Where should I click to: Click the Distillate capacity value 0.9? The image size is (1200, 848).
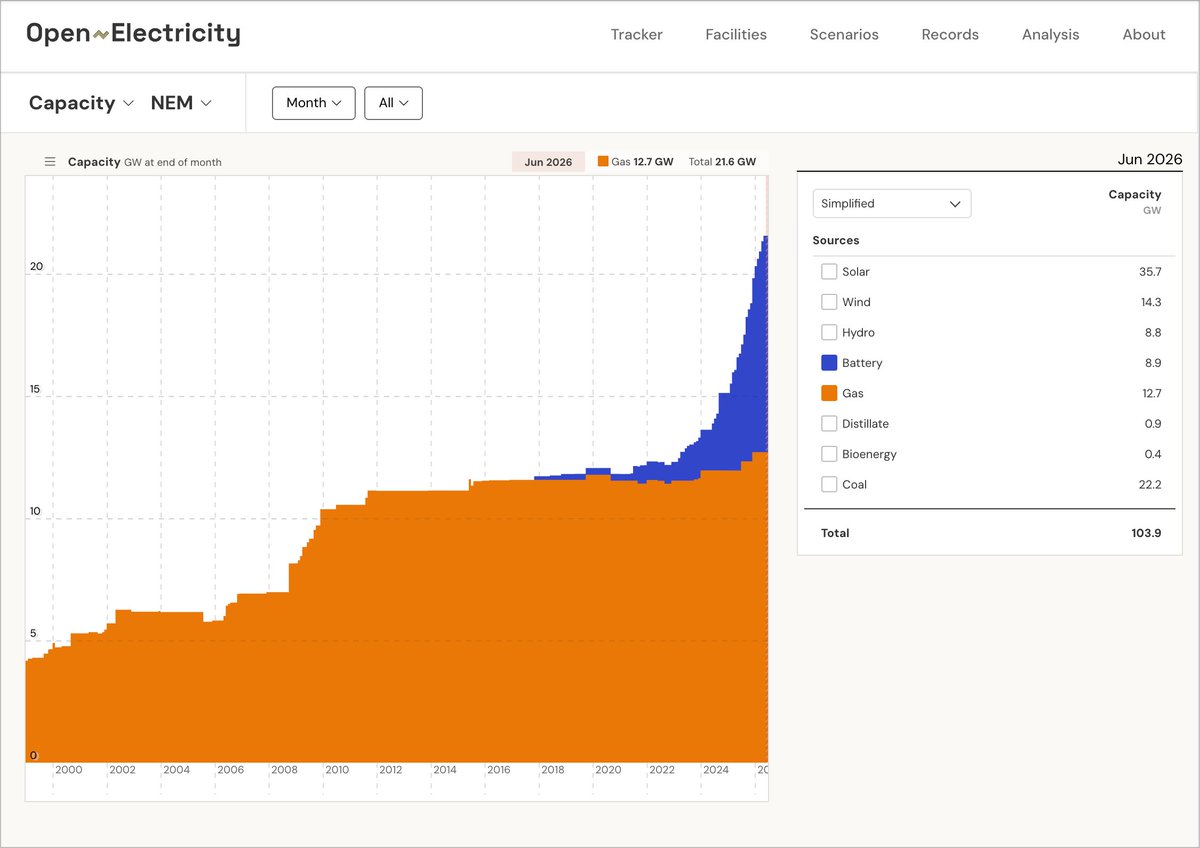[1153, 424]
